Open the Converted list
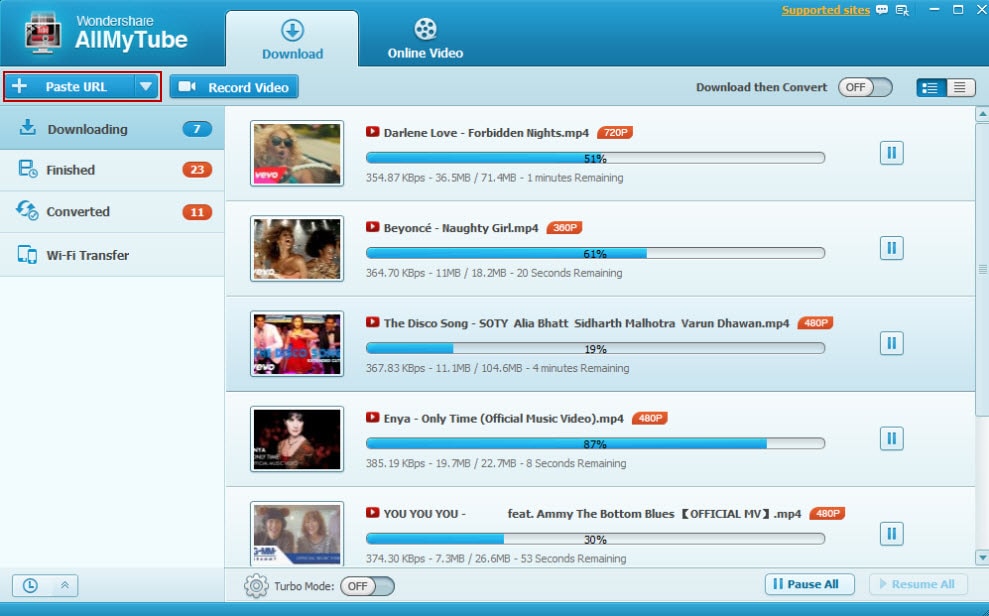Screen dimensions: 989x616 pyautogui.click(x=112, y=212)
